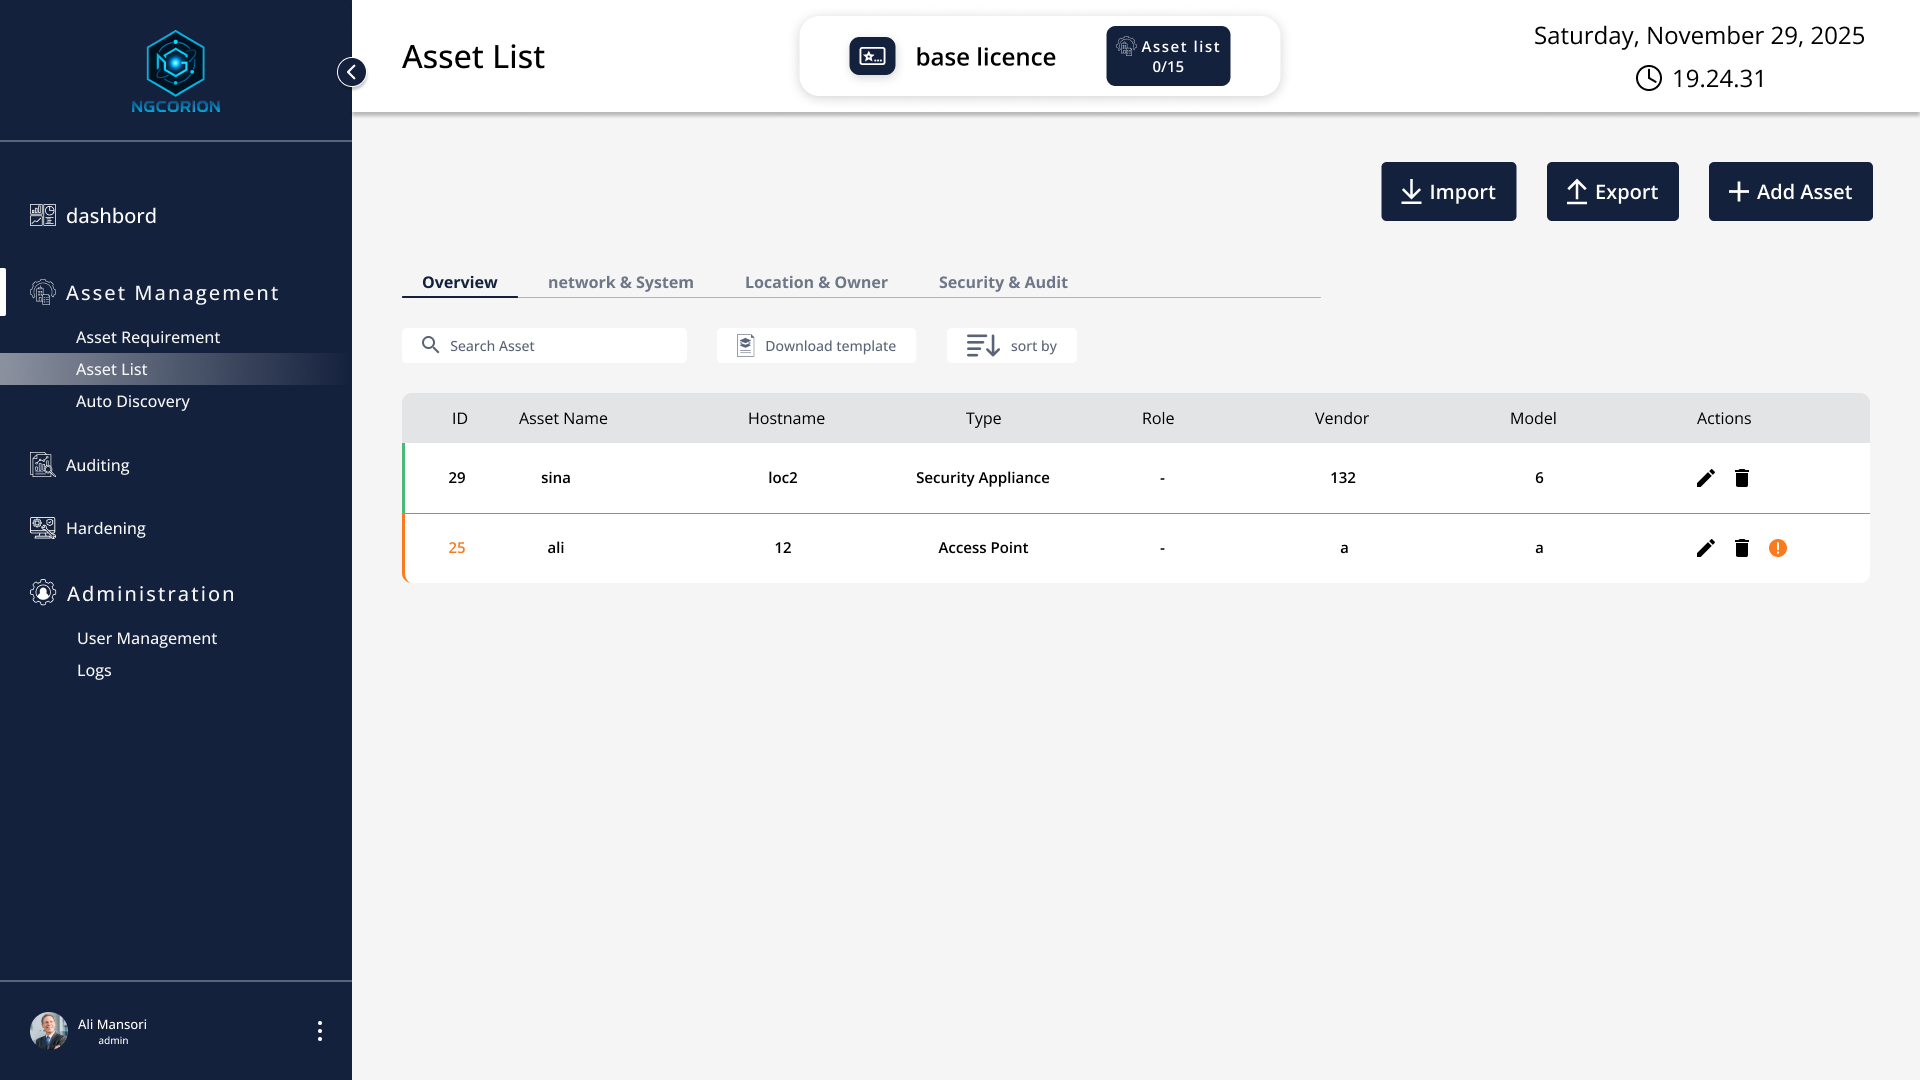This screenshot has width=1920, height=1080.
Task: Open Auto Discovery in the sidebar
Action: pos(133,401)
